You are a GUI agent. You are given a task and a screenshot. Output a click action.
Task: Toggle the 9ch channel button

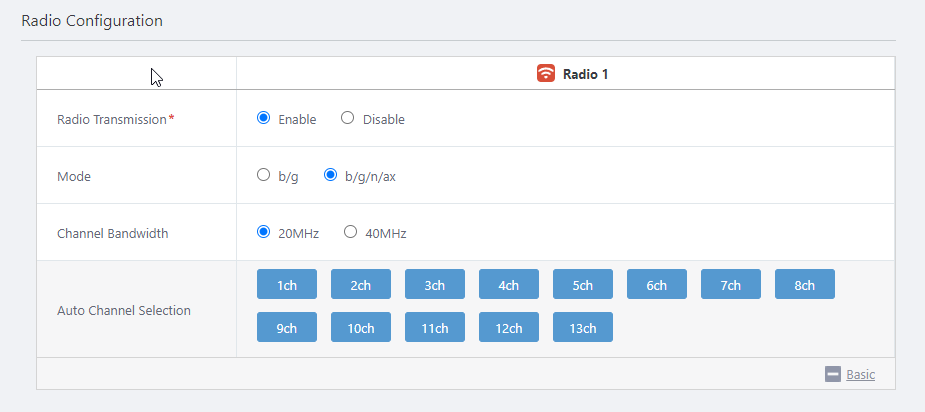point(287,327)
